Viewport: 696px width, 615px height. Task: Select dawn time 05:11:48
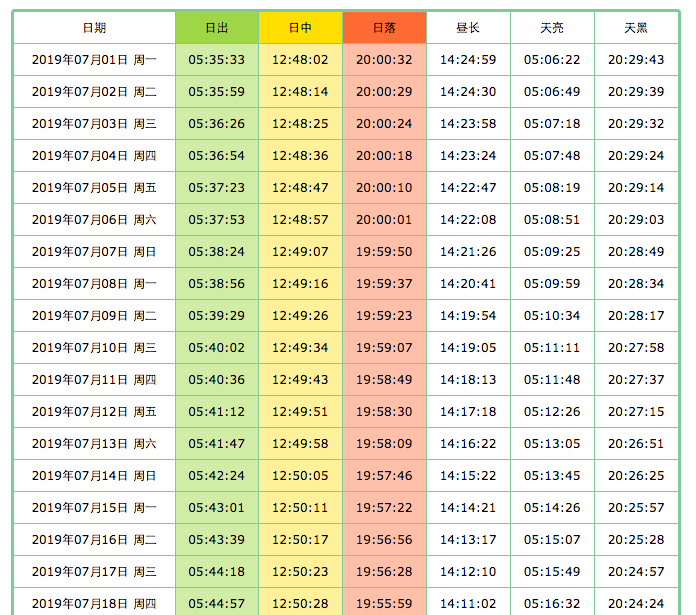552,380
